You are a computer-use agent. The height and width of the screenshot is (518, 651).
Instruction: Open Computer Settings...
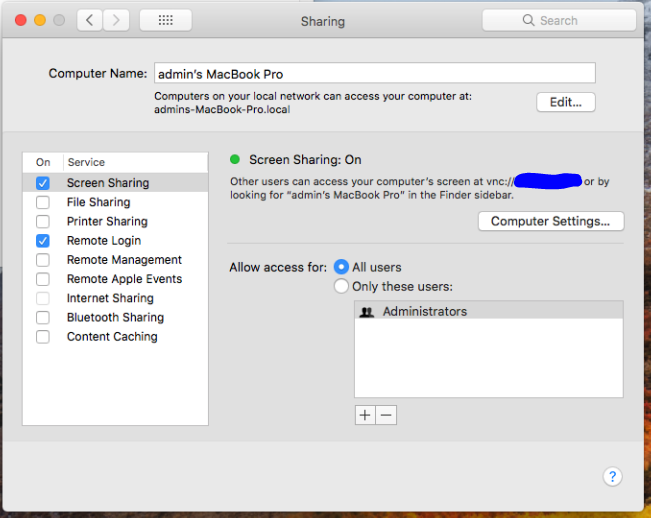(x=551, y=221)
